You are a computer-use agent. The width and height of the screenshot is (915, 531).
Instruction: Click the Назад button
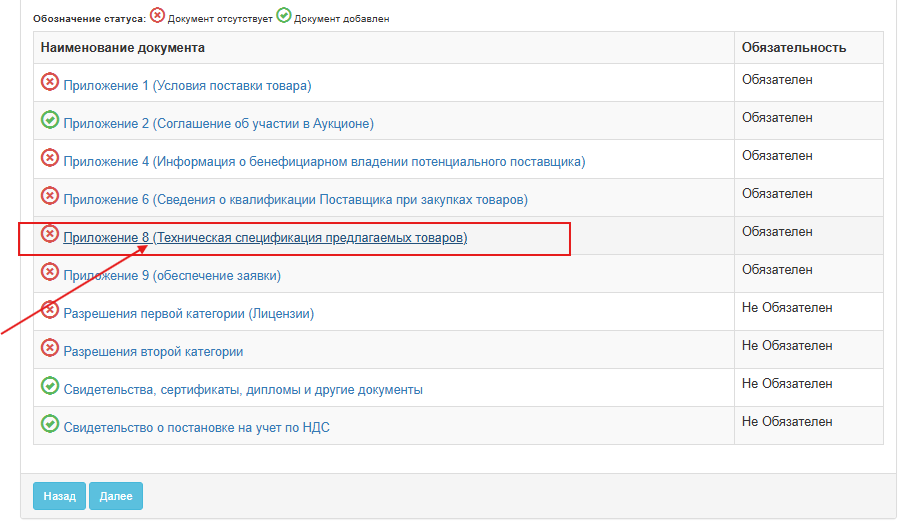[x=60, y=496]
